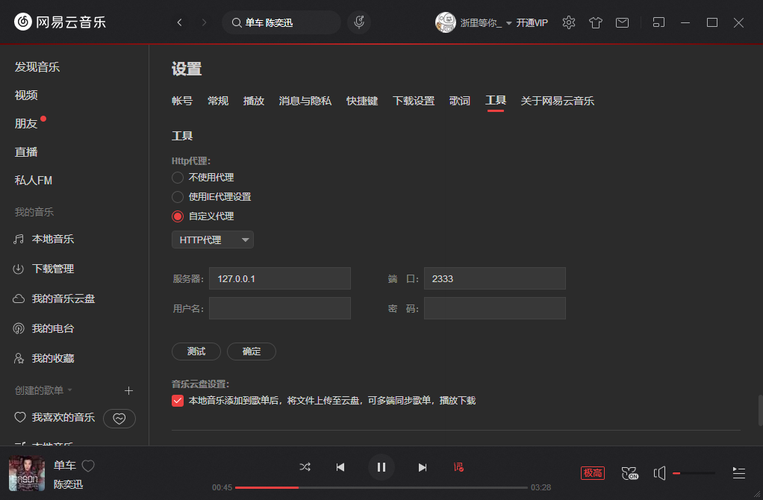Open the HTTP代理 type dropdown
Screen dimensions: 763x500
213,240
